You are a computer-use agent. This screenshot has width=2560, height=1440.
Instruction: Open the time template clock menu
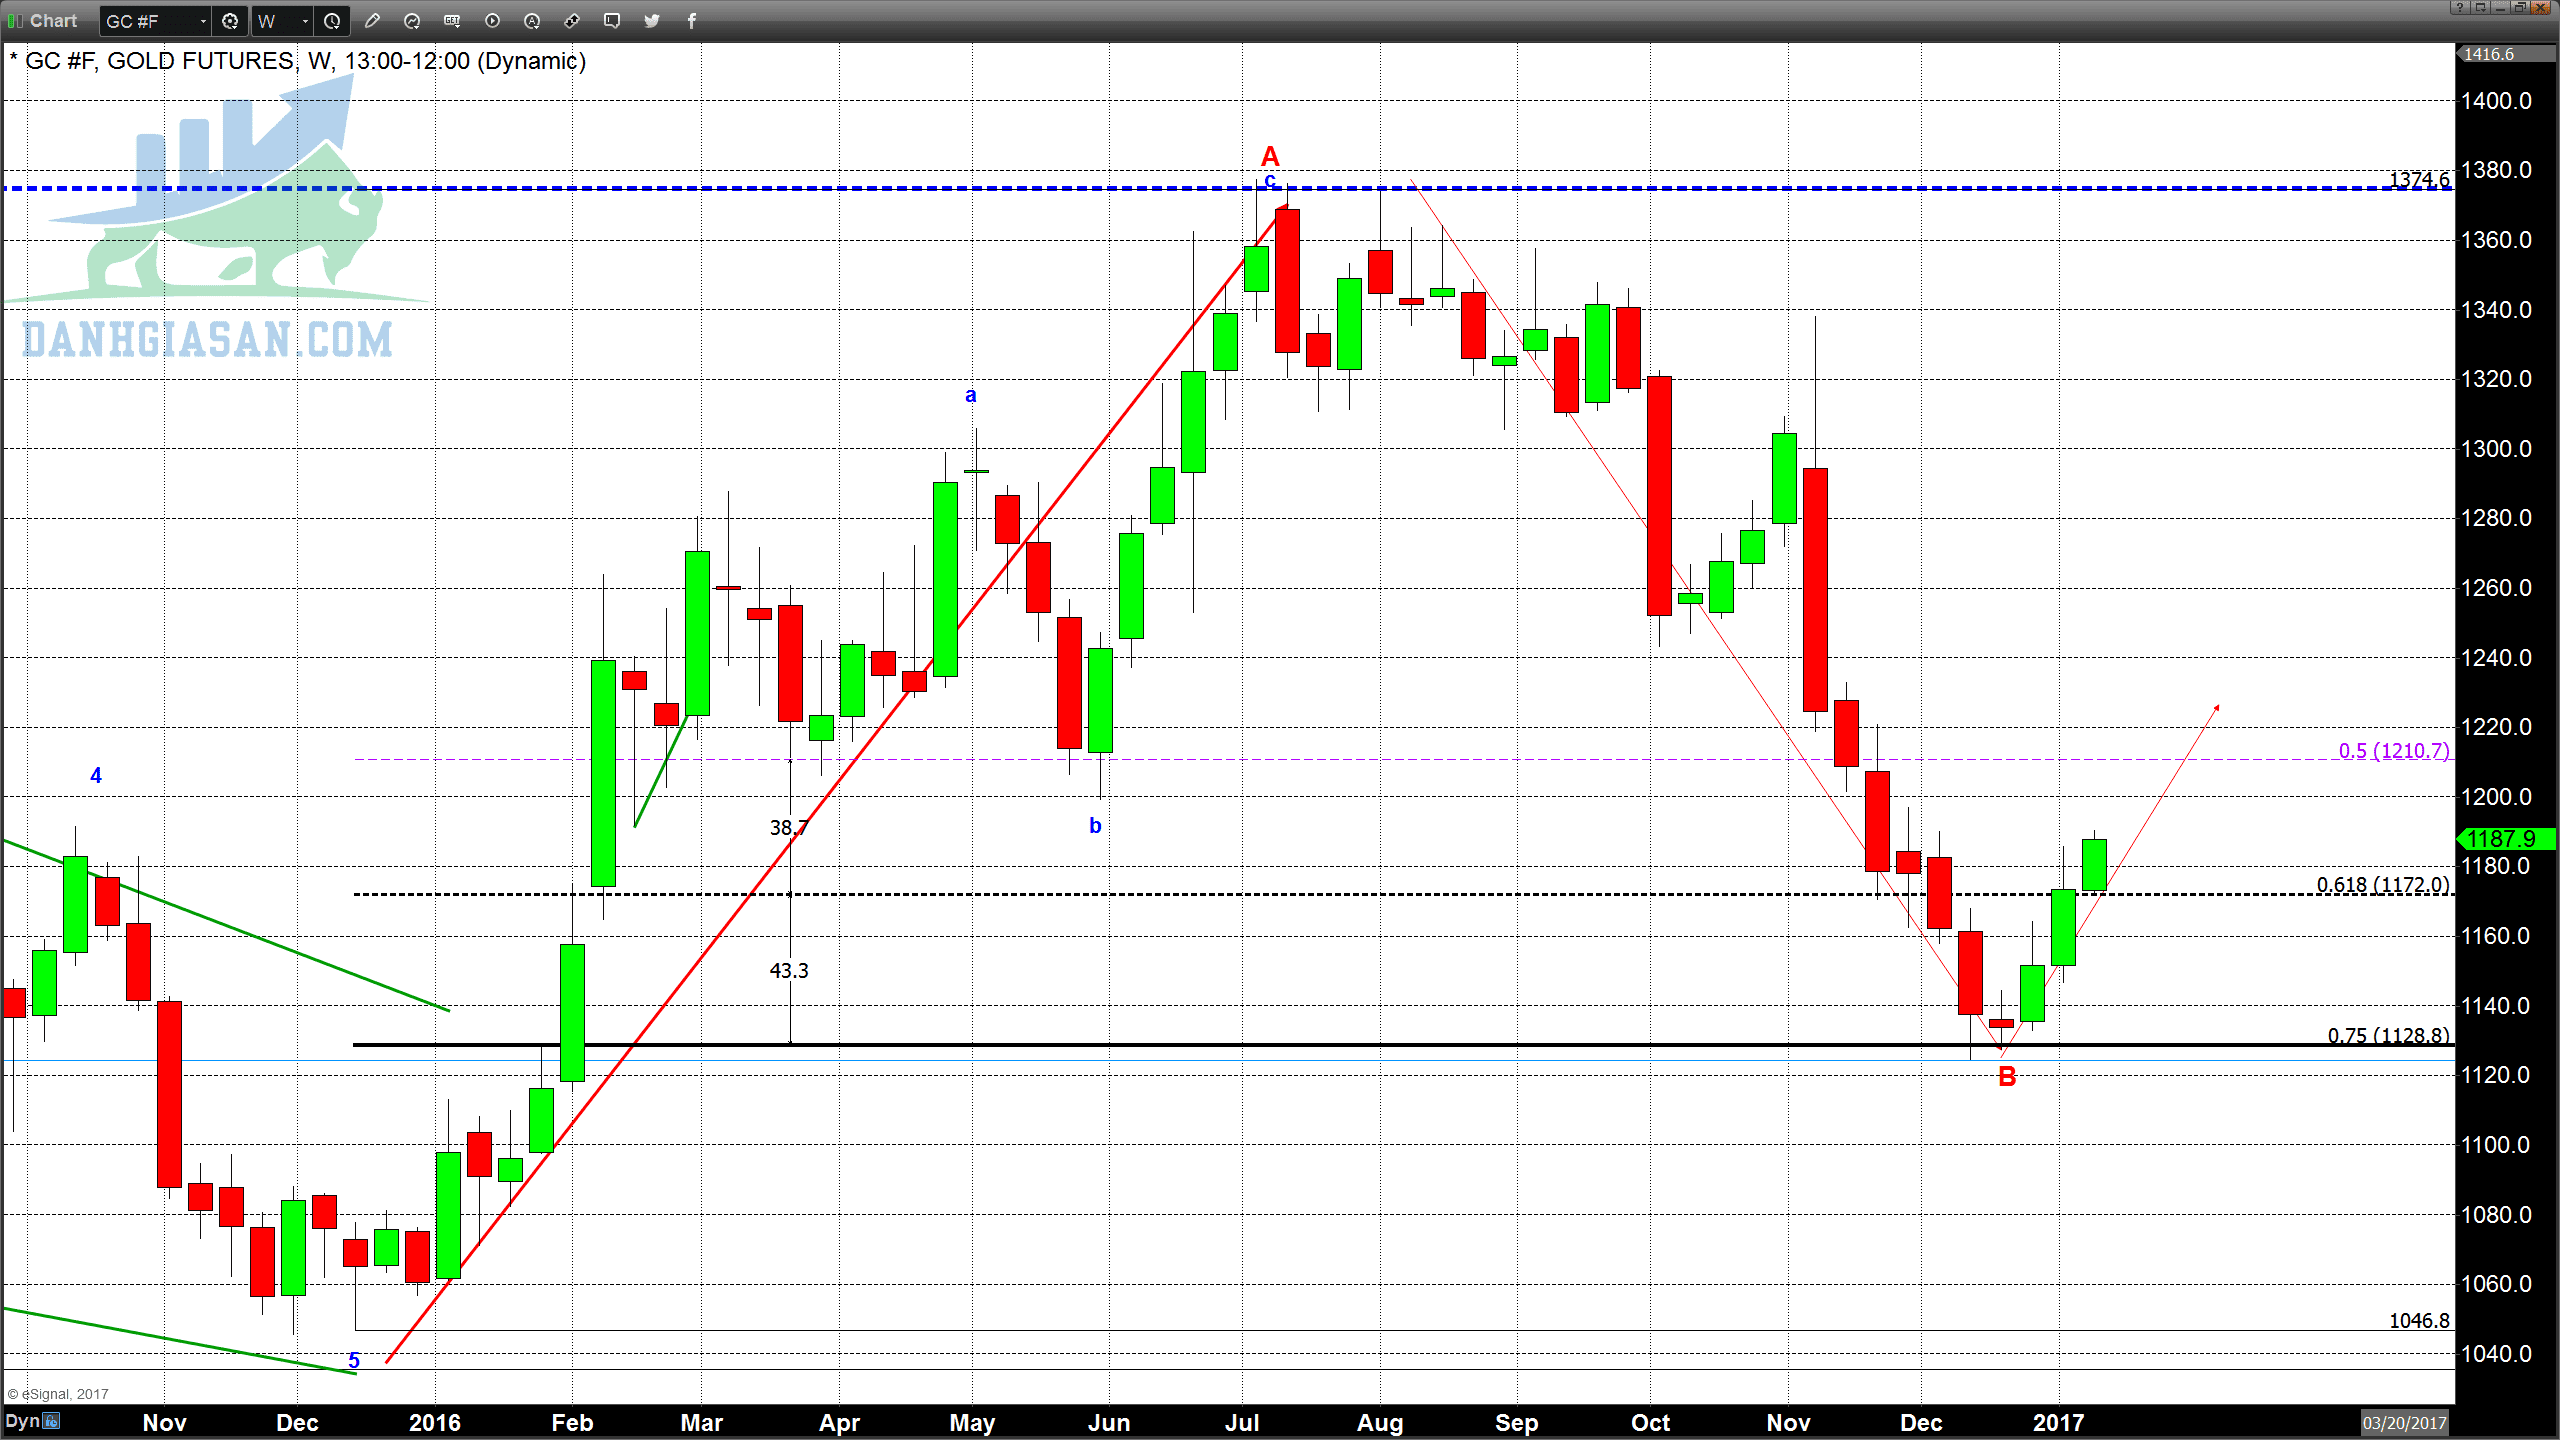click(332, 21)
